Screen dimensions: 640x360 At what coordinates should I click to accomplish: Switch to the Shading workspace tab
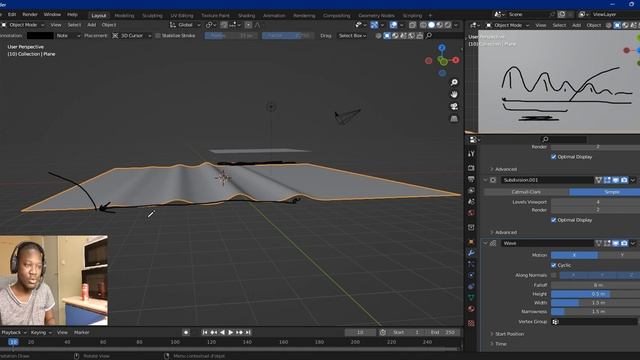pyautogui.click(x=246, y=16)
